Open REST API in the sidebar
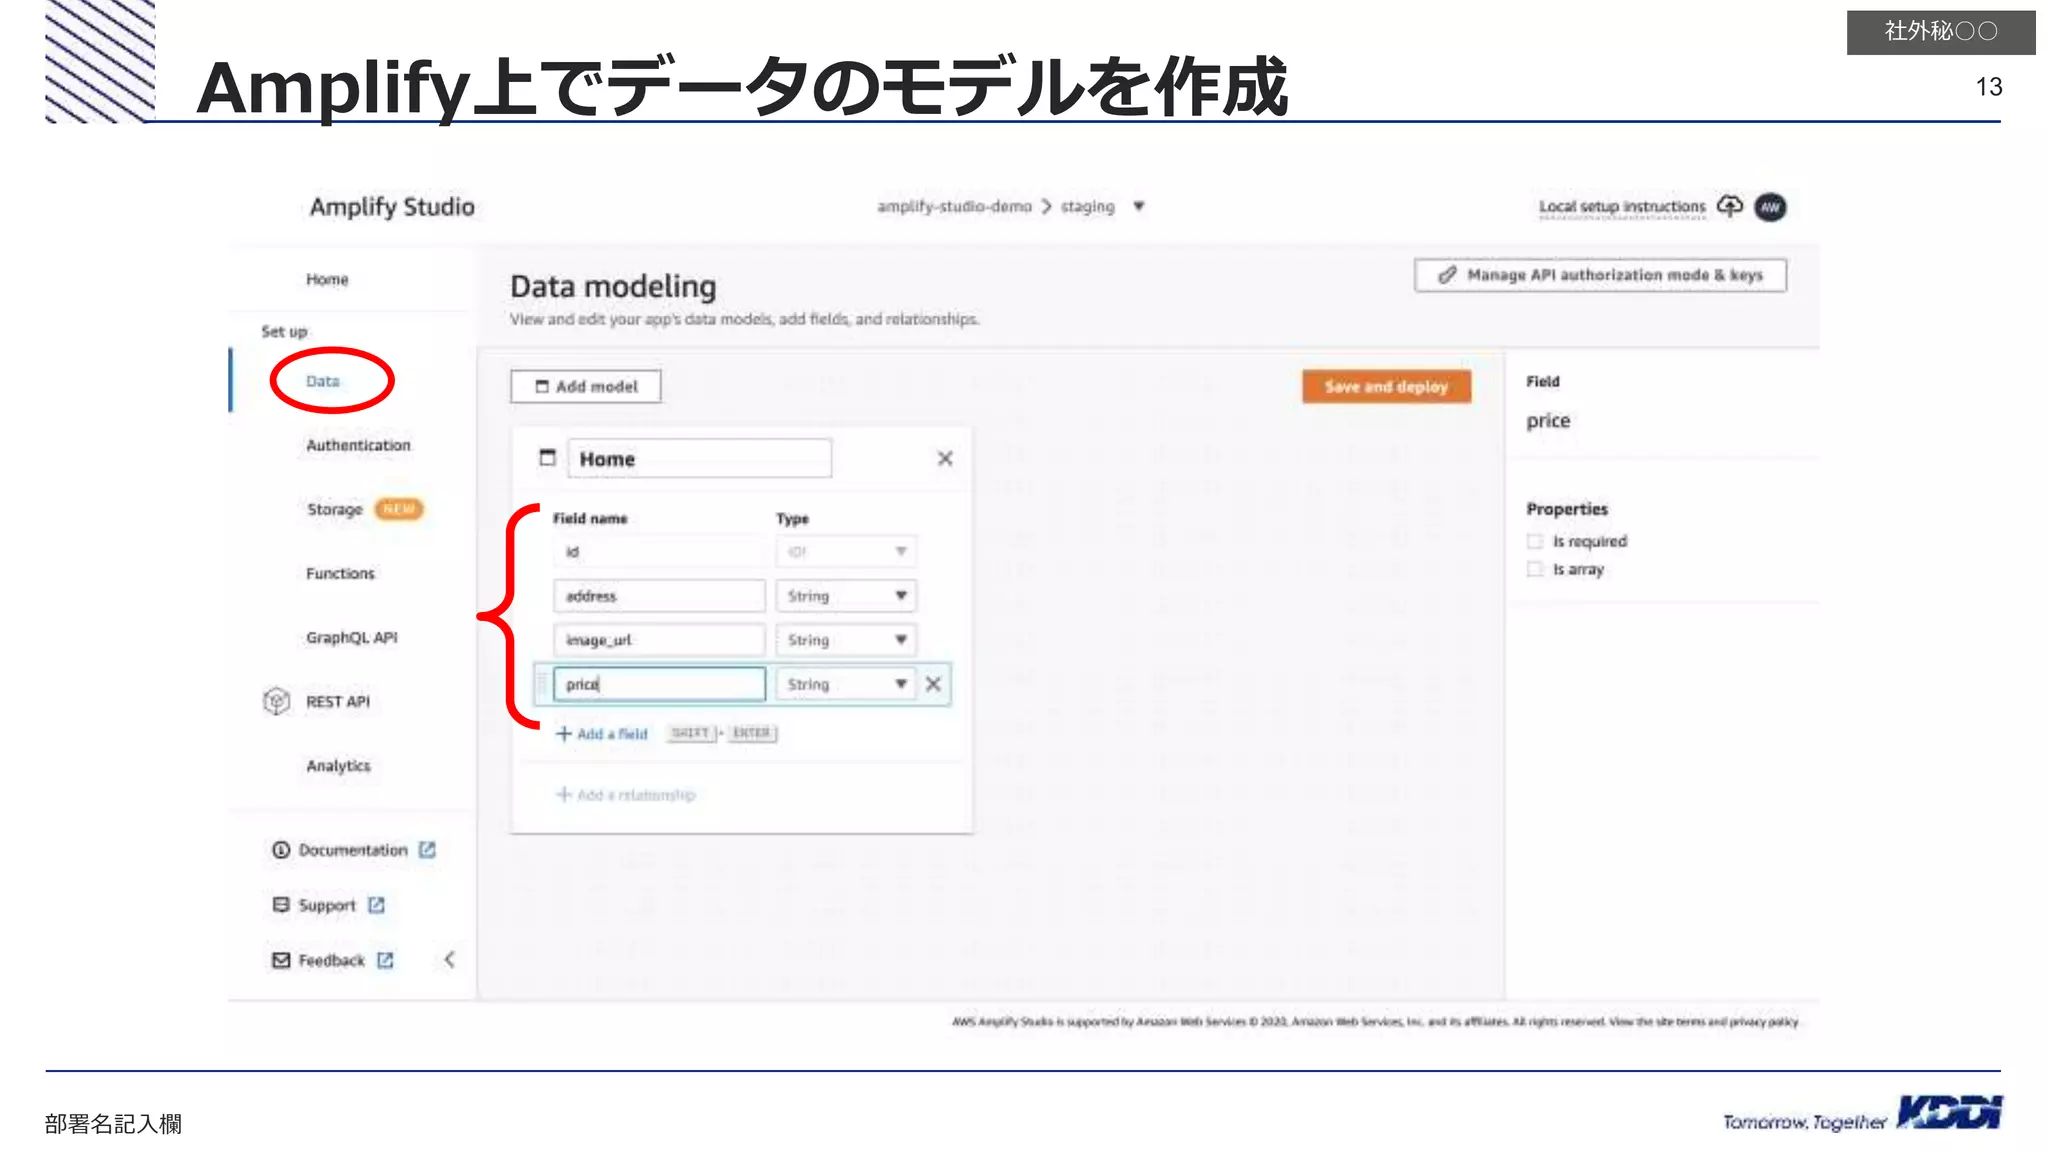Image resolution: width=2048 pixels, height=1152 pixels. [337, 702]
